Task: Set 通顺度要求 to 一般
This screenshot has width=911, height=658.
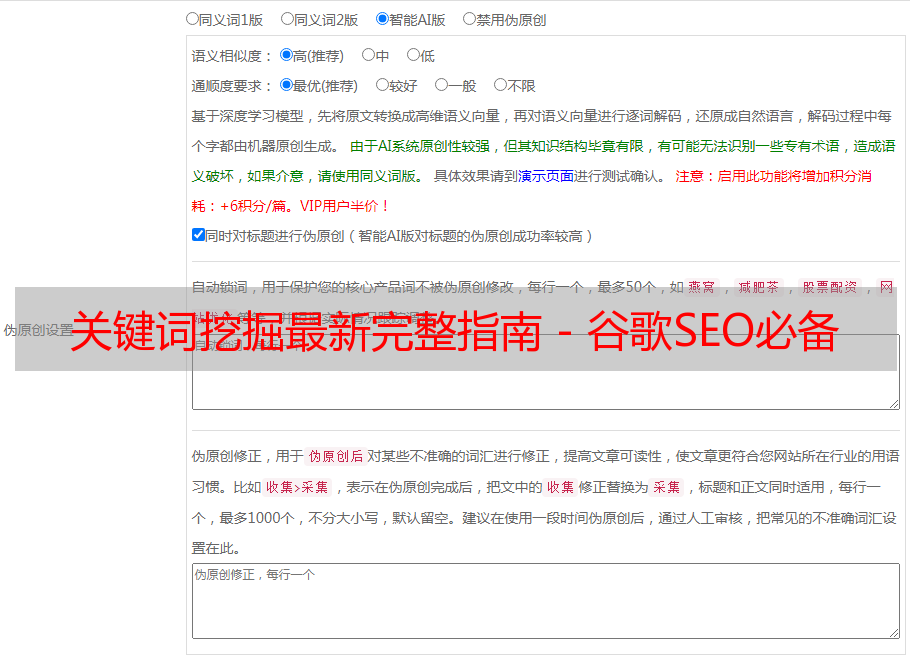Action: (442, 85)
